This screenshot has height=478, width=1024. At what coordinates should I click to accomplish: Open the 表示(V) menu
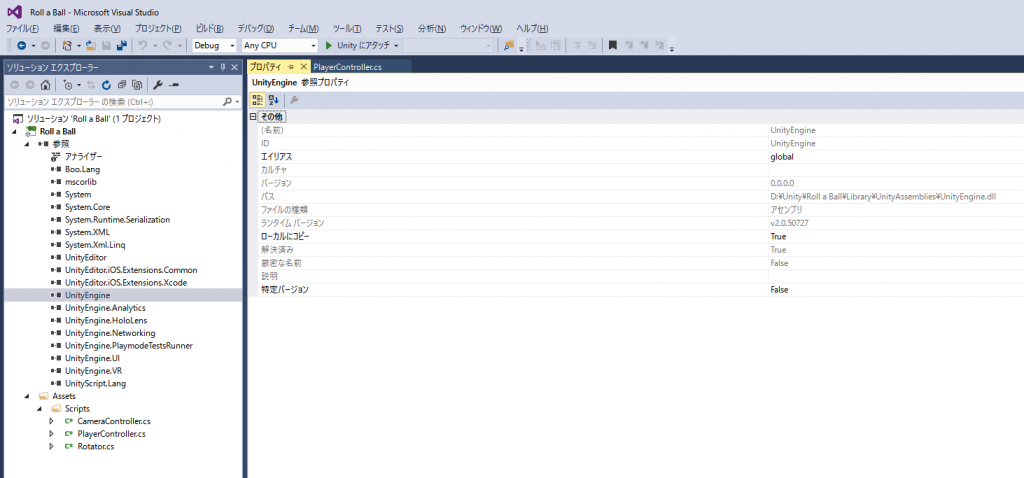106,29
